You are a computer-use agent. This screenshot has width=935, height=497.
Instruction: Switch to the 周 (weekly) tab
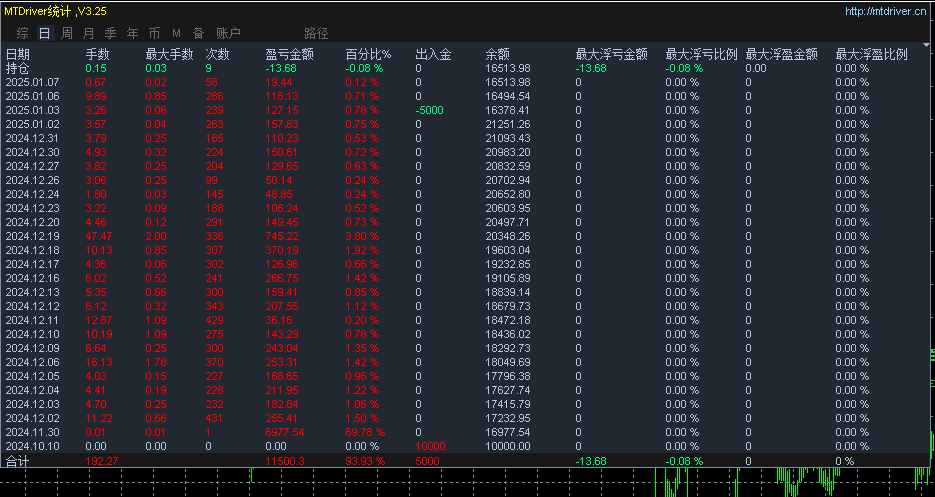pos(66,33)
